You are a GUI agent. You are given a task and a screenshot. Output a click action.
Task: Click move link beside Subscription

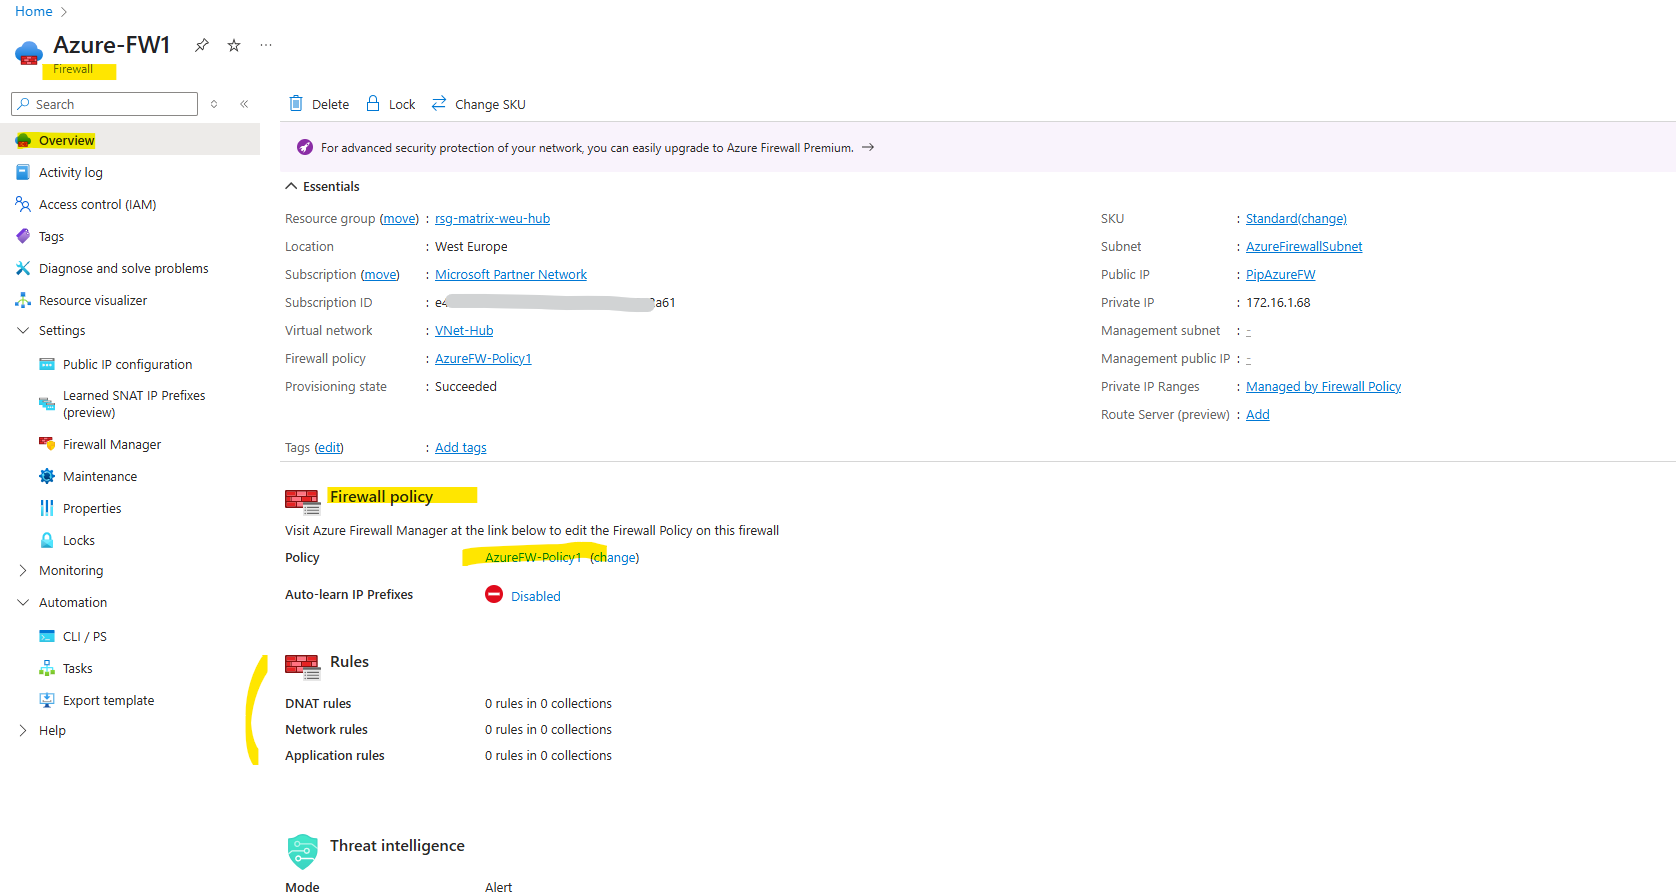point(380,274)
